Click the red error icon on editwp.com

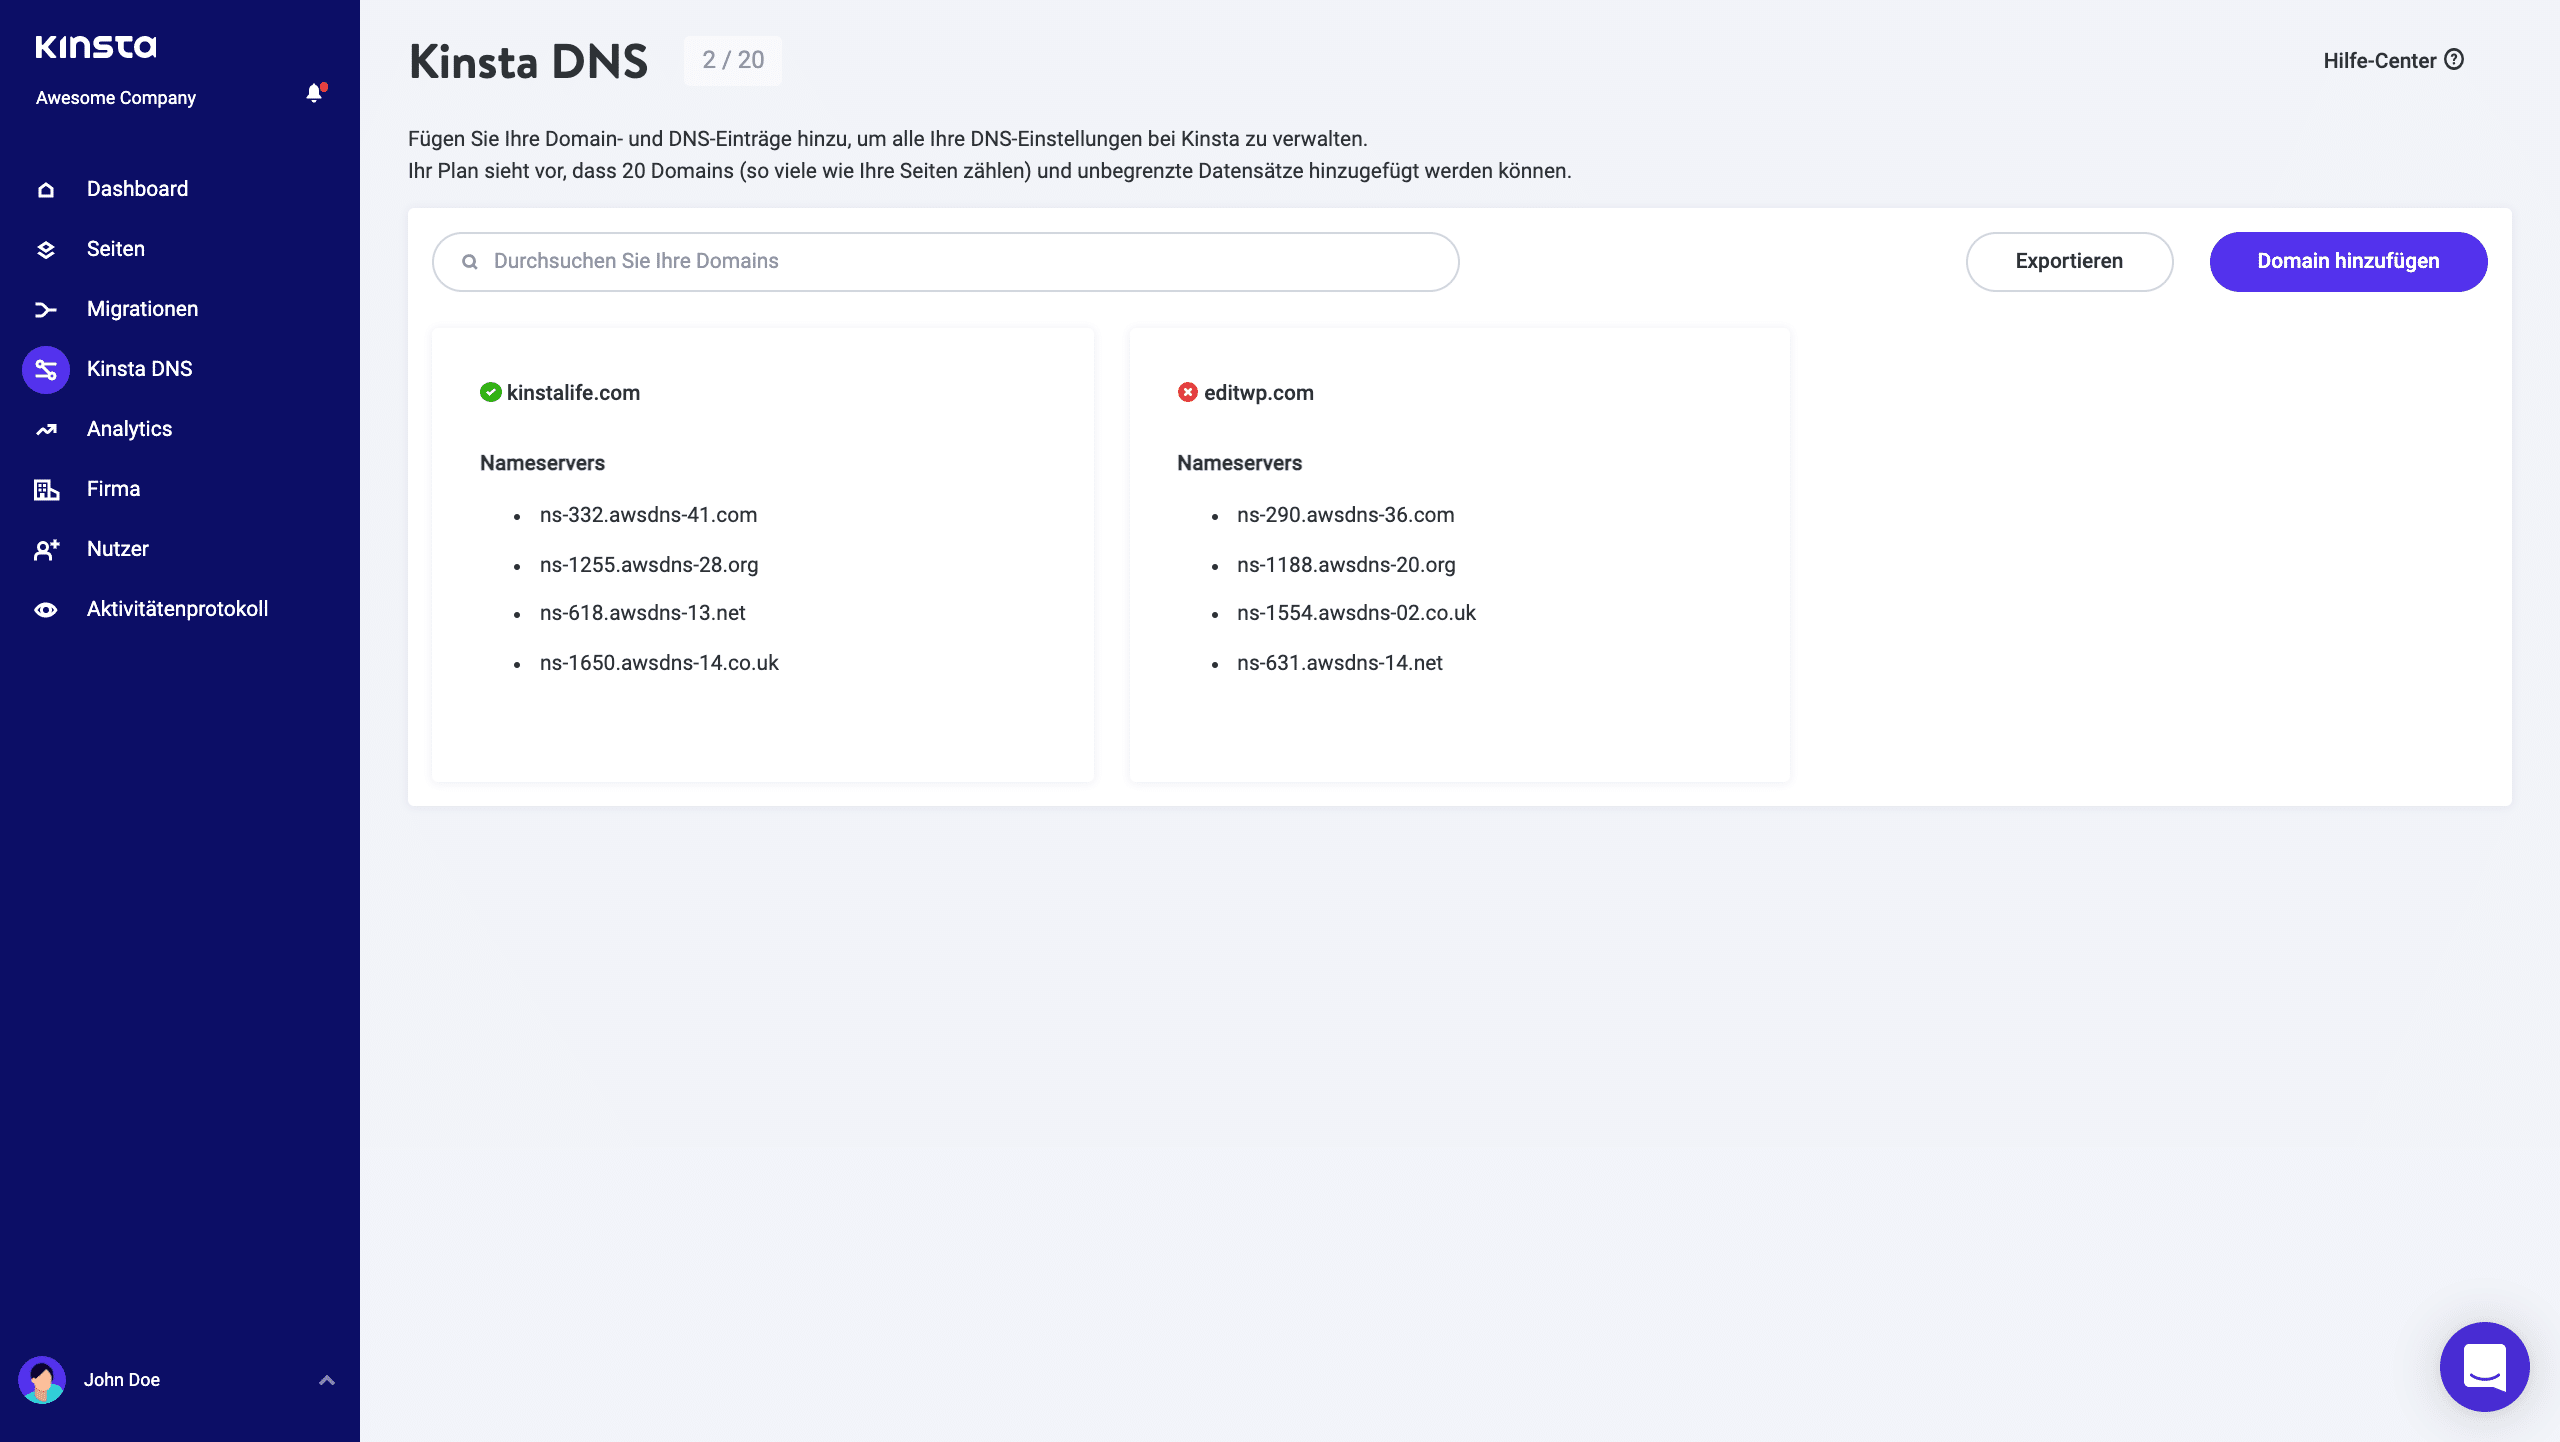(x=1187, y=392)
